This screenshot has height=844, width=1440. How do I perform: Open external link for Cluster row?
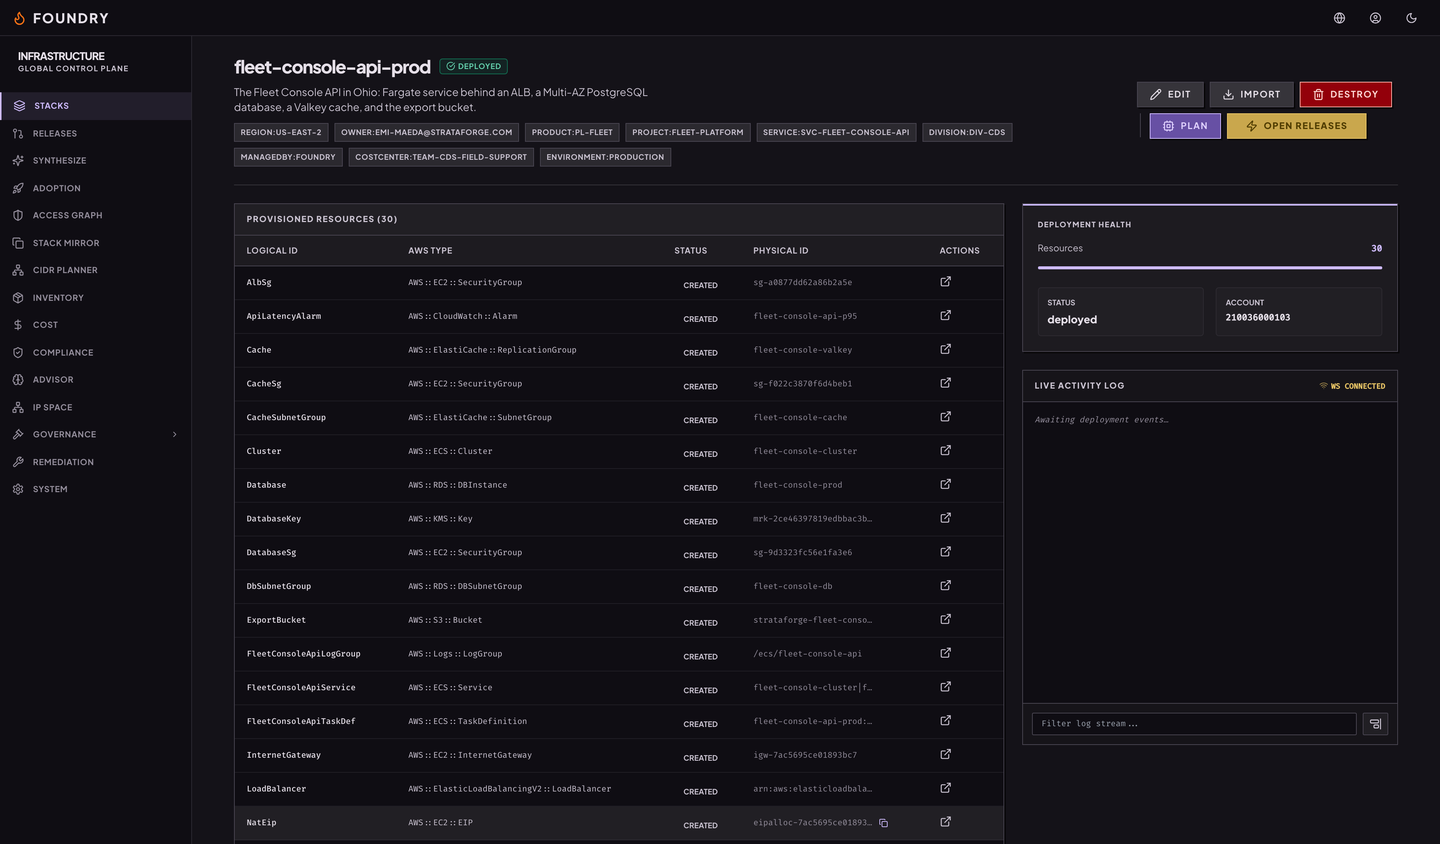pos(945,451)
